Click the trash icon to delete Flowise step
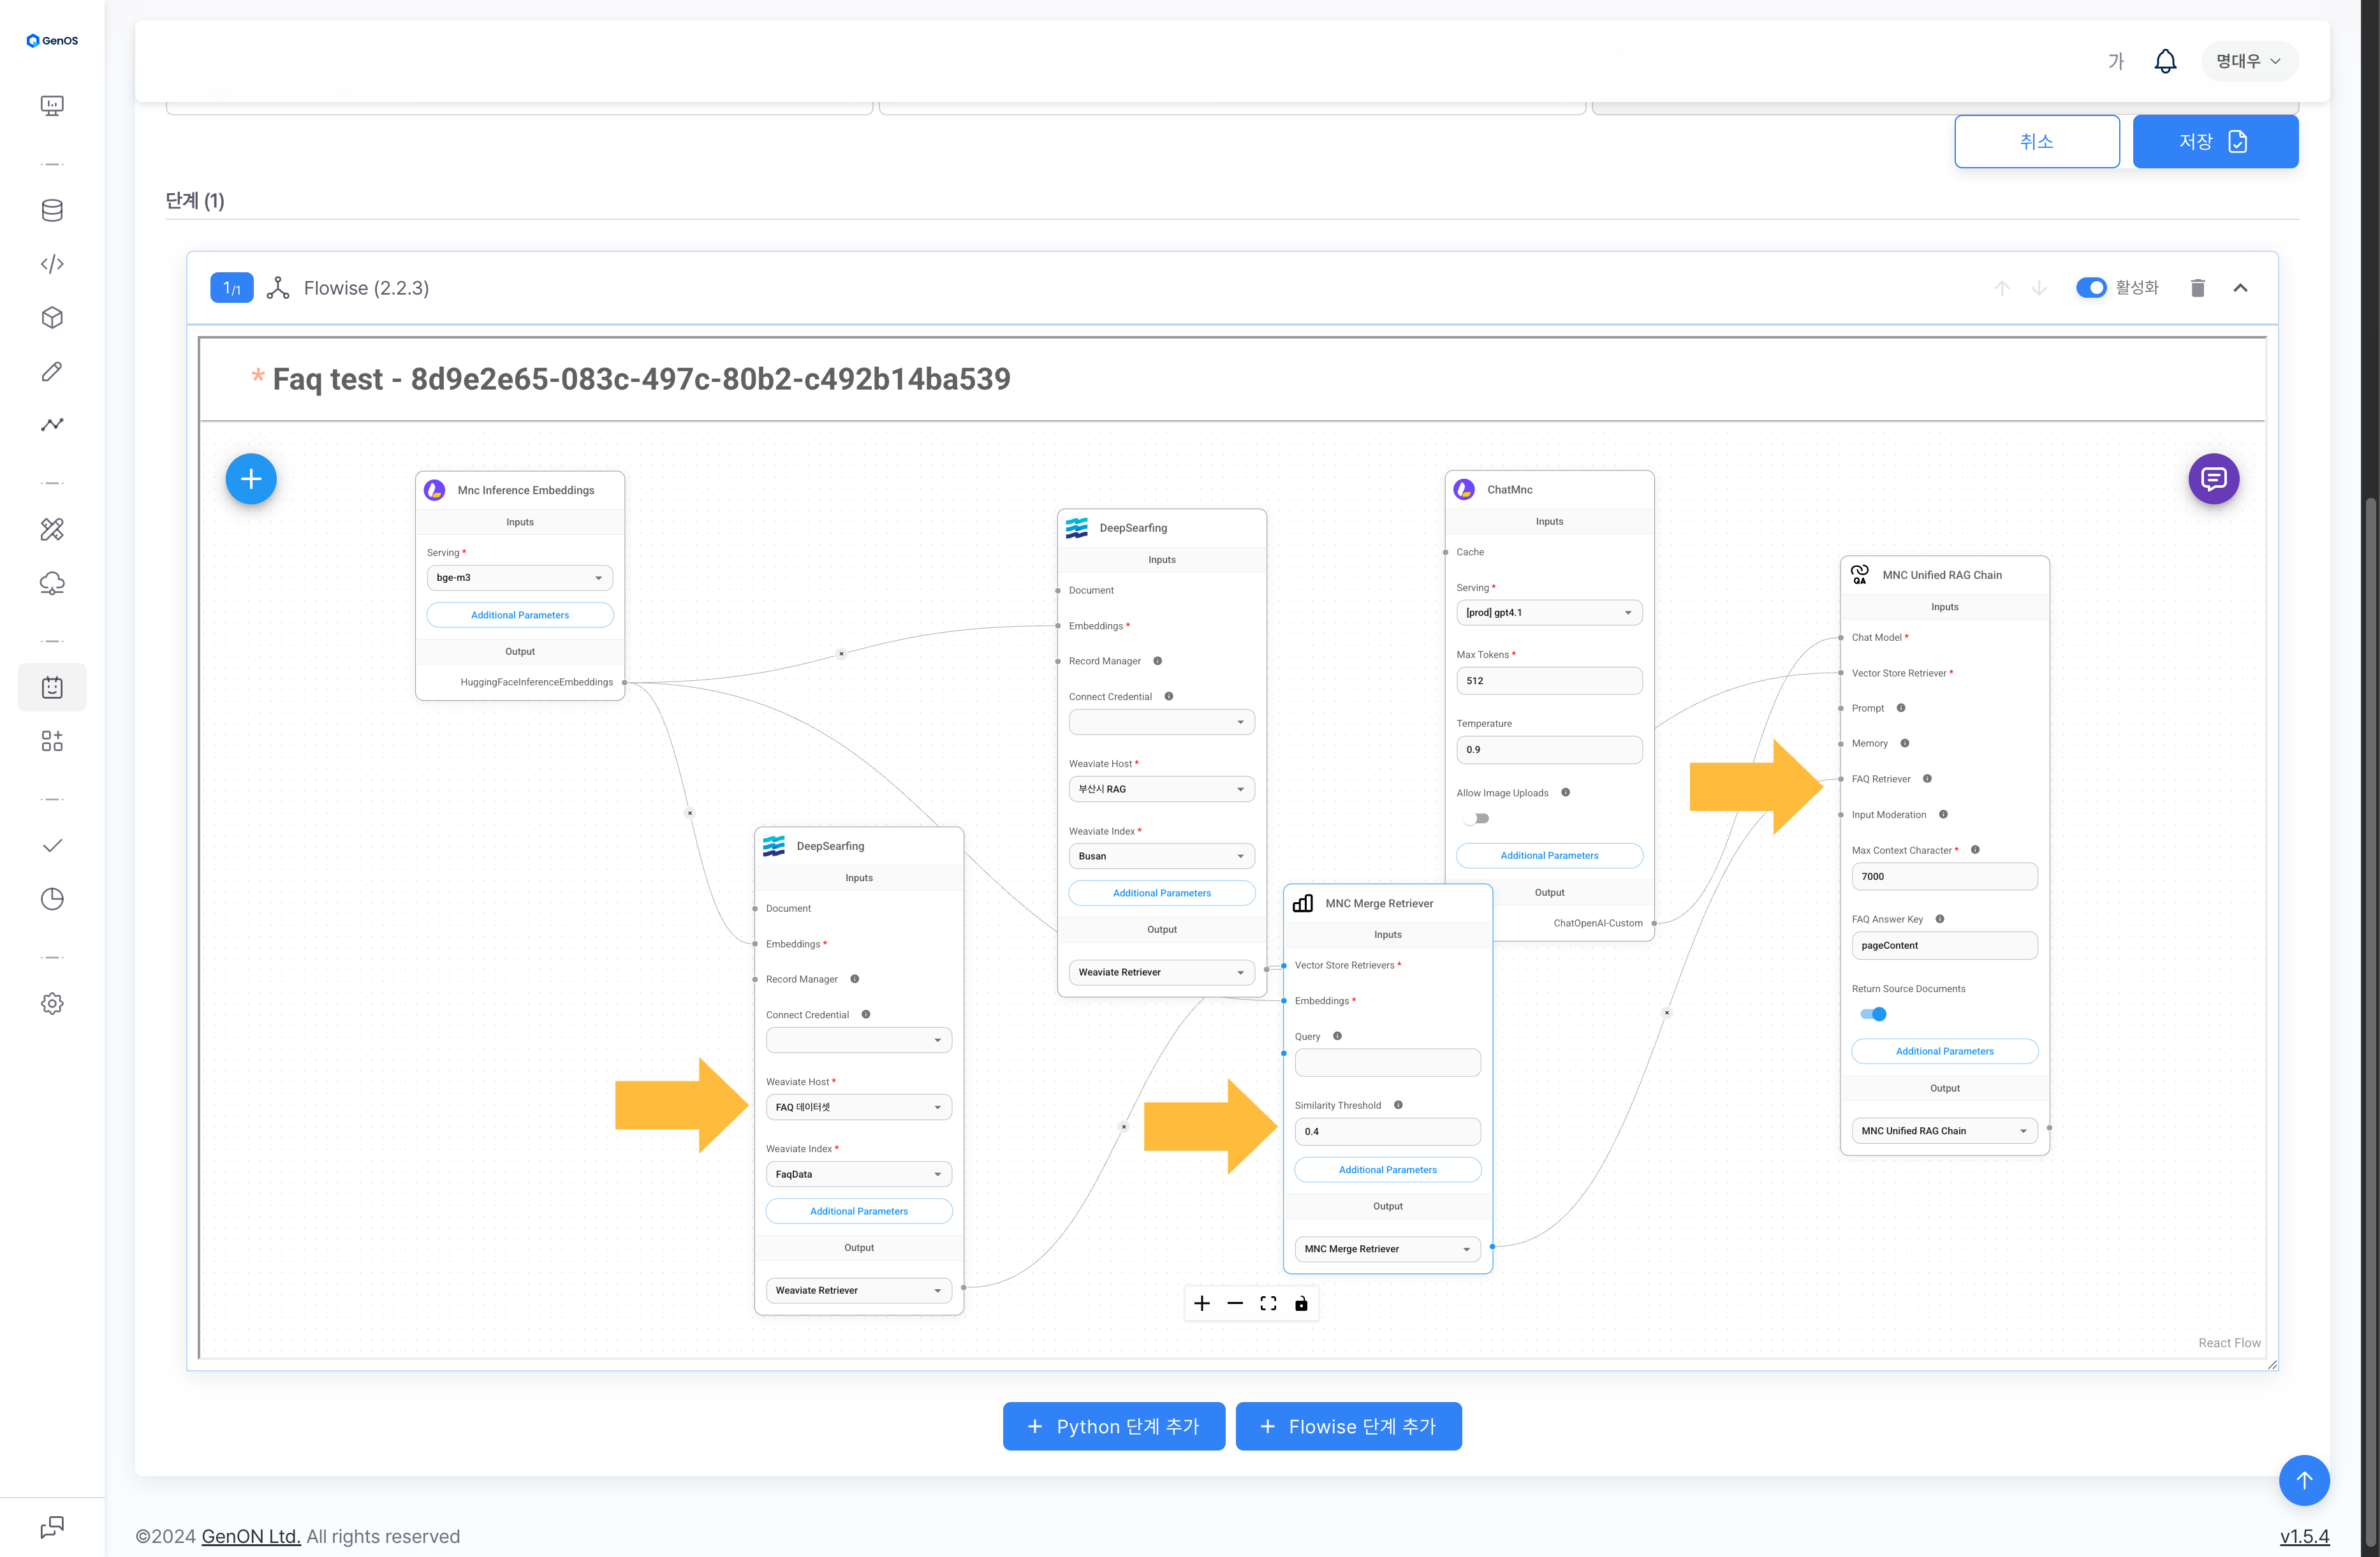 point(2197,288)
